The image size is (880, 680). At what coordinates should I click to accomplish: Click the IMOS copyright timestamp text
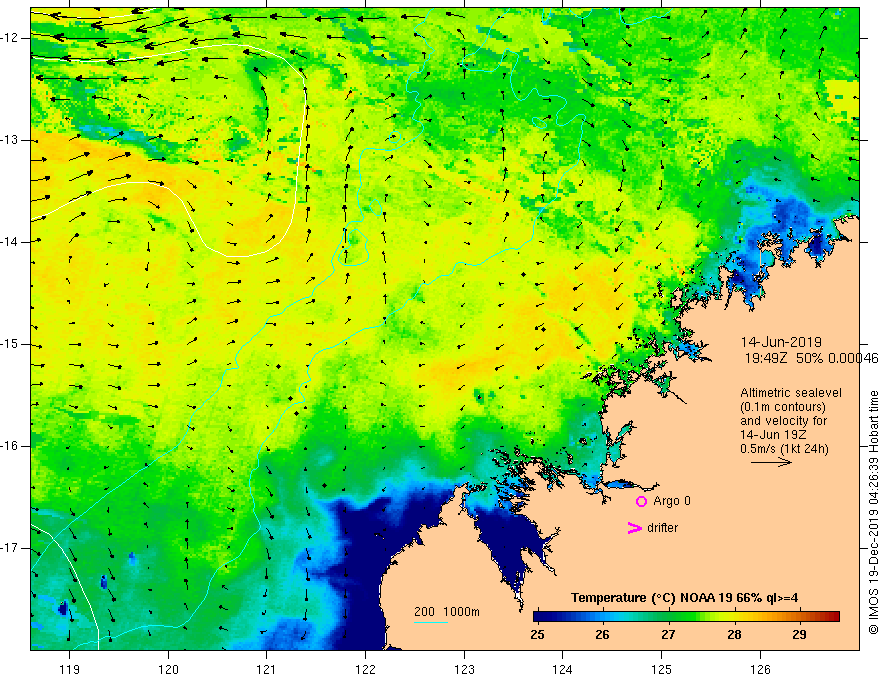tap(873, 512)
